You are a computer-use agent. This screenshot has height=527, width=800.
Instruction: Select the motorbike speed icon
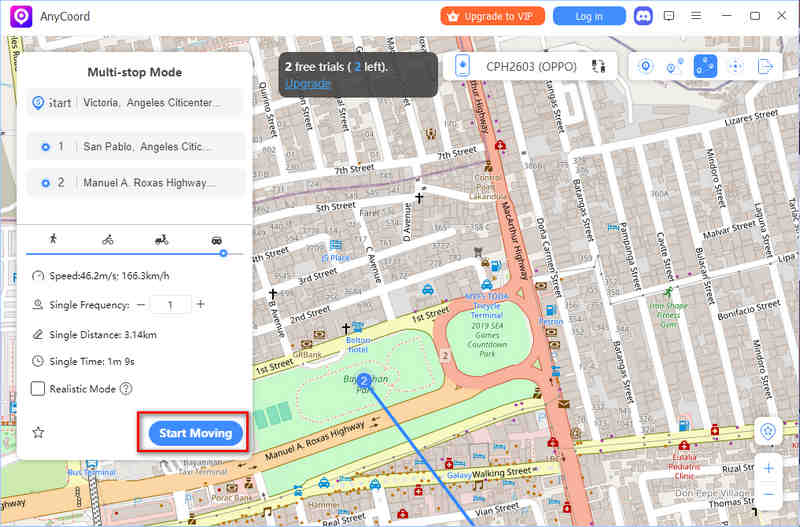[161, 240]
